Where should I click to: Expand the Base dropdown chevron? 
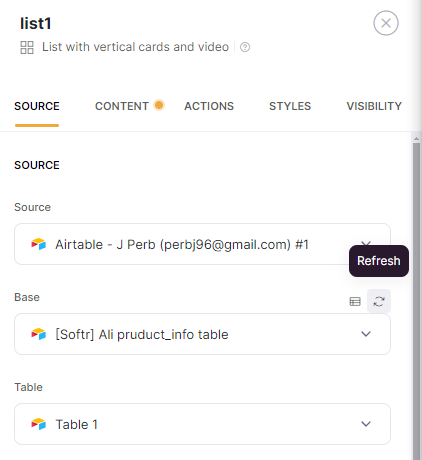(366, 334)
